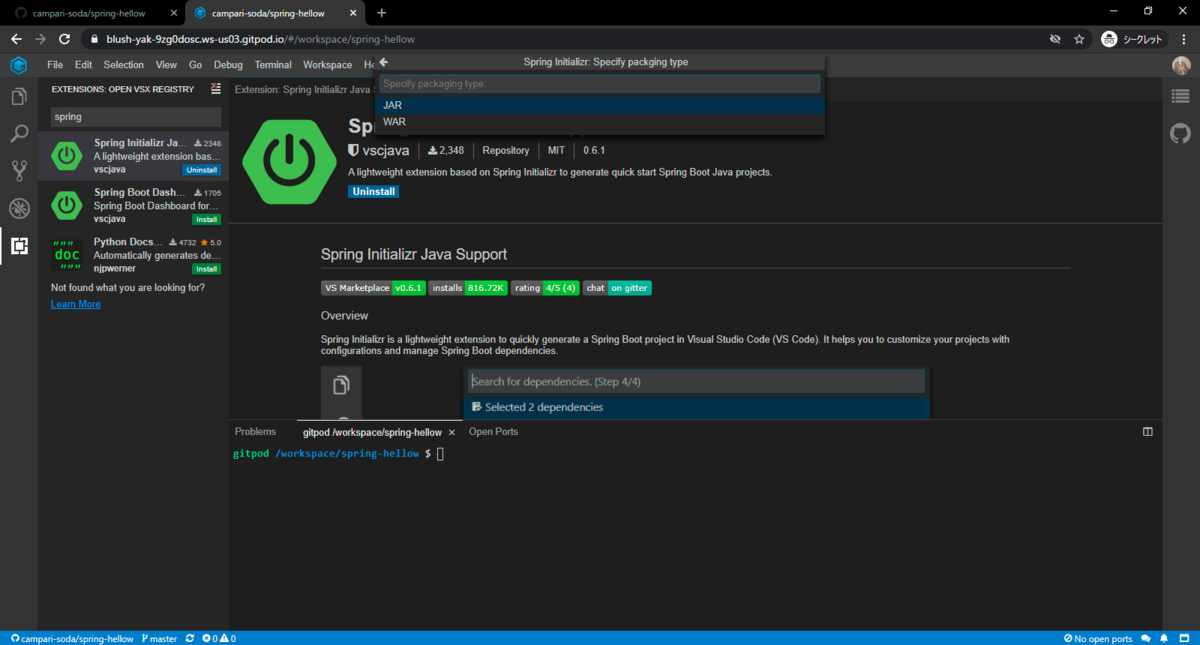Select WAR packaging type
The height and width of the screenshot is (645, 1200).
click(600, 122)
